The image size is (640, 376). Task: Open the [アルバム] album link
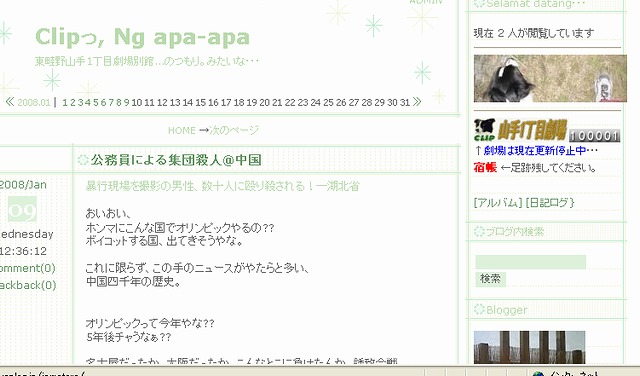(498, 202)
